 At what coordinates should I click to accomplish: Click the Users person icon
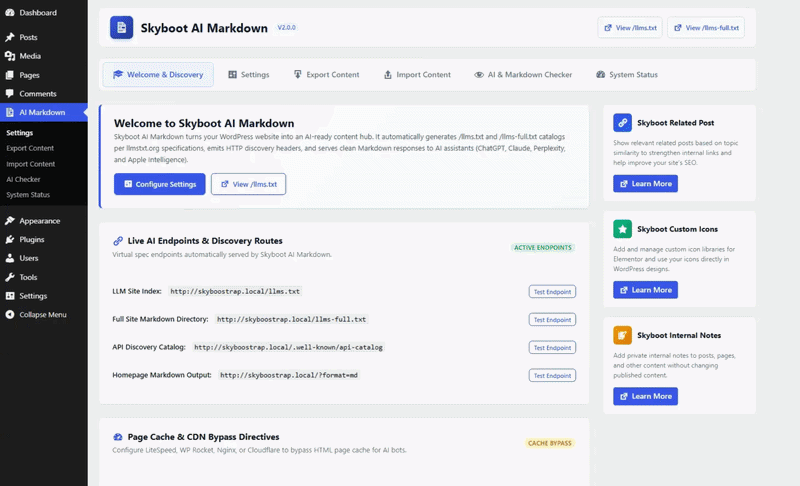(10, 258)
